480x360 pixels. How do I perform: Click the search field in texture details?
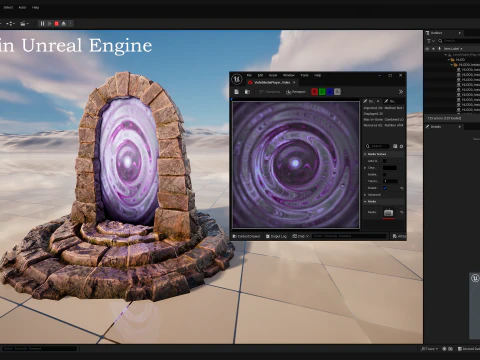click(377, 146)
